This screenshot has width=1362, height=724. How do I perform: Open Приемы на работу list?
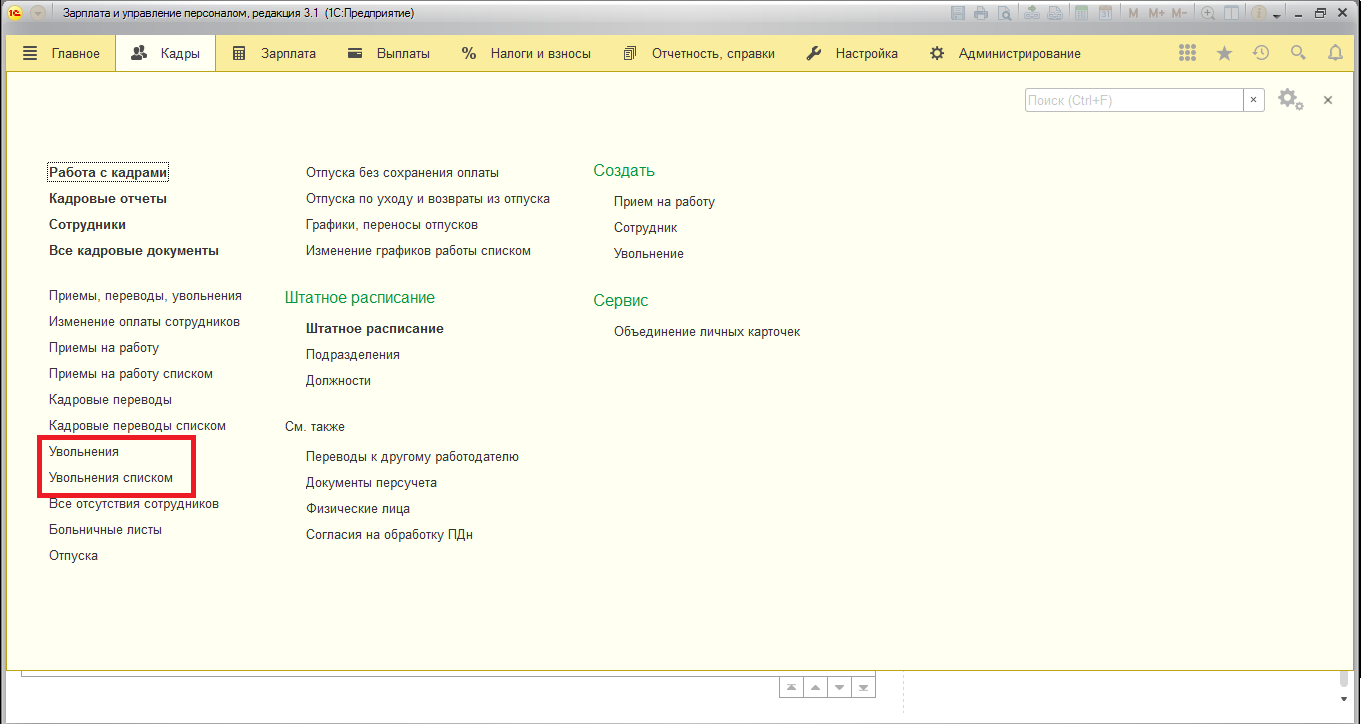[x=104, y=347]
